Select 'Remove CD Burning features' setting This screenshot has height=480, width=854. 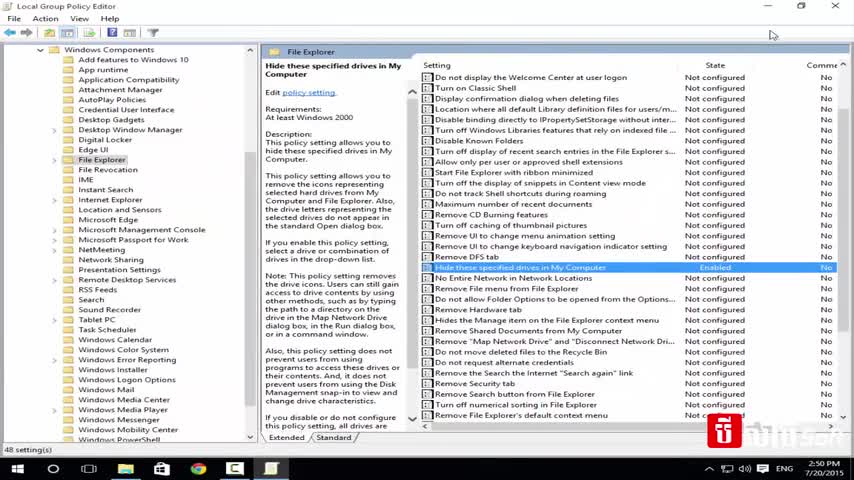tap(629, 215)
